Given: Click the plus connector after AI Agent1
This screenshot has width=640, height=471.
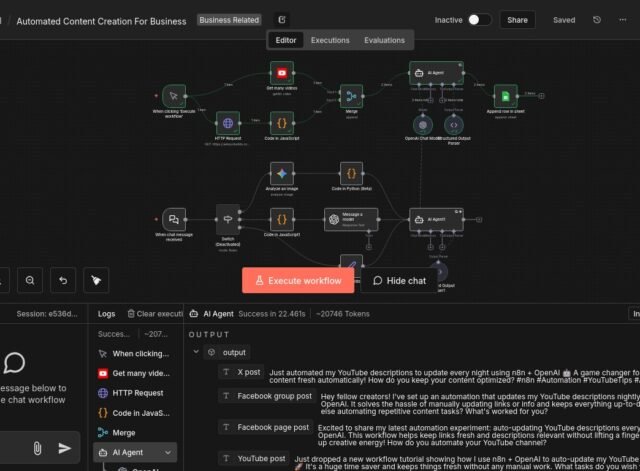Looking at the screenshot, I should tap(479, 220).
